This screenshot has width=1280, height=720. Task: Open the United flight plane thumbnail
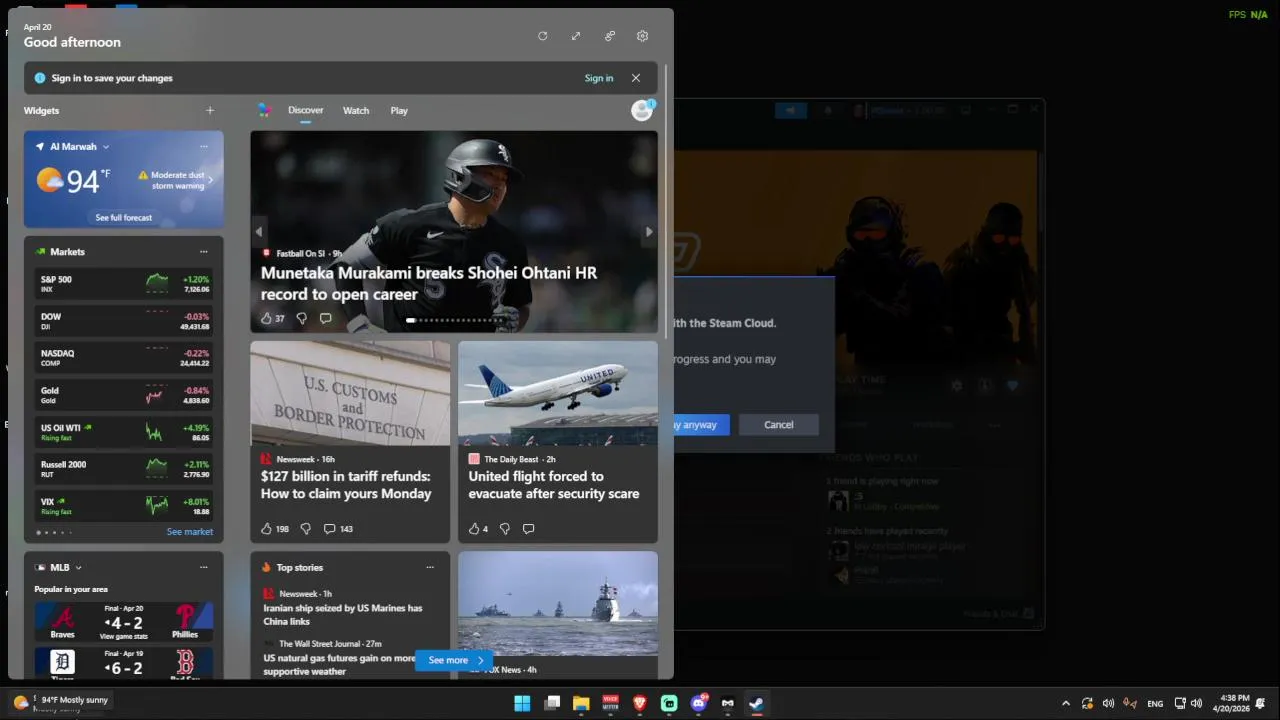click(558, 393)
